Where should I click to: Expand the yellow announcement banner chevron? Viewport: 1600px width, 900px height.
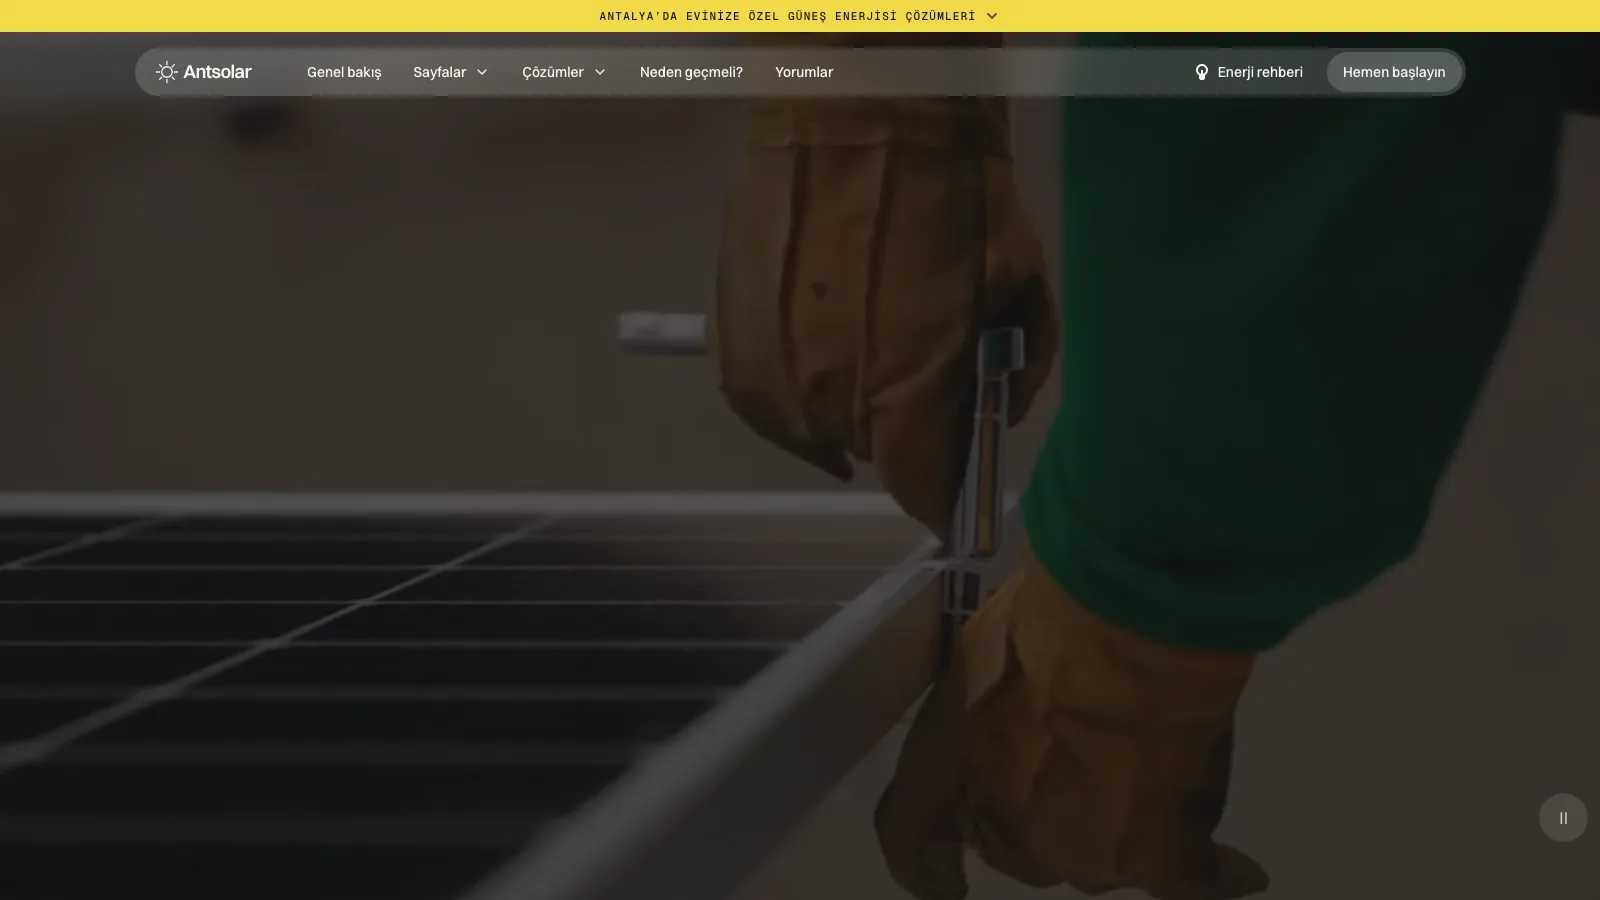tap(992, 16)
